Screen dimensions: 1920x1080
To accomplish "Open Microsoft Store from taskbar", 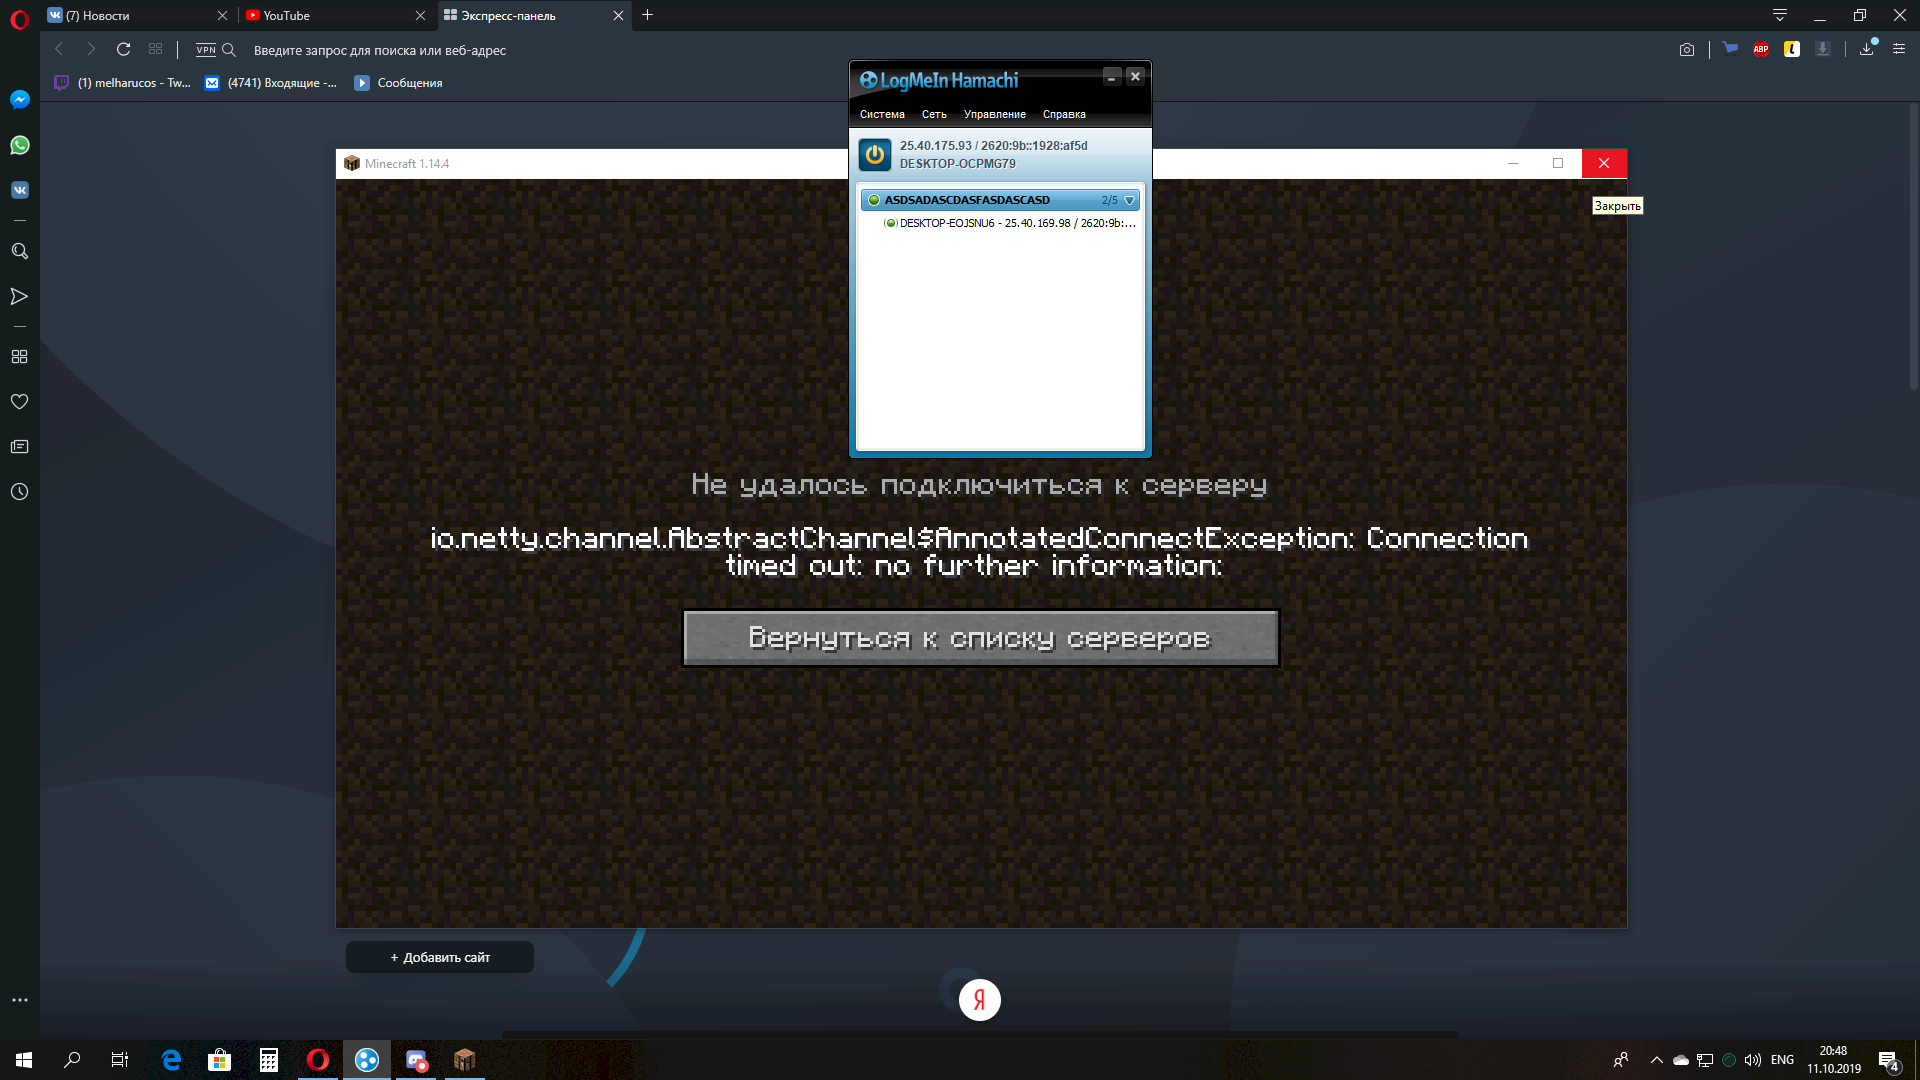I will coord(220,1060).
